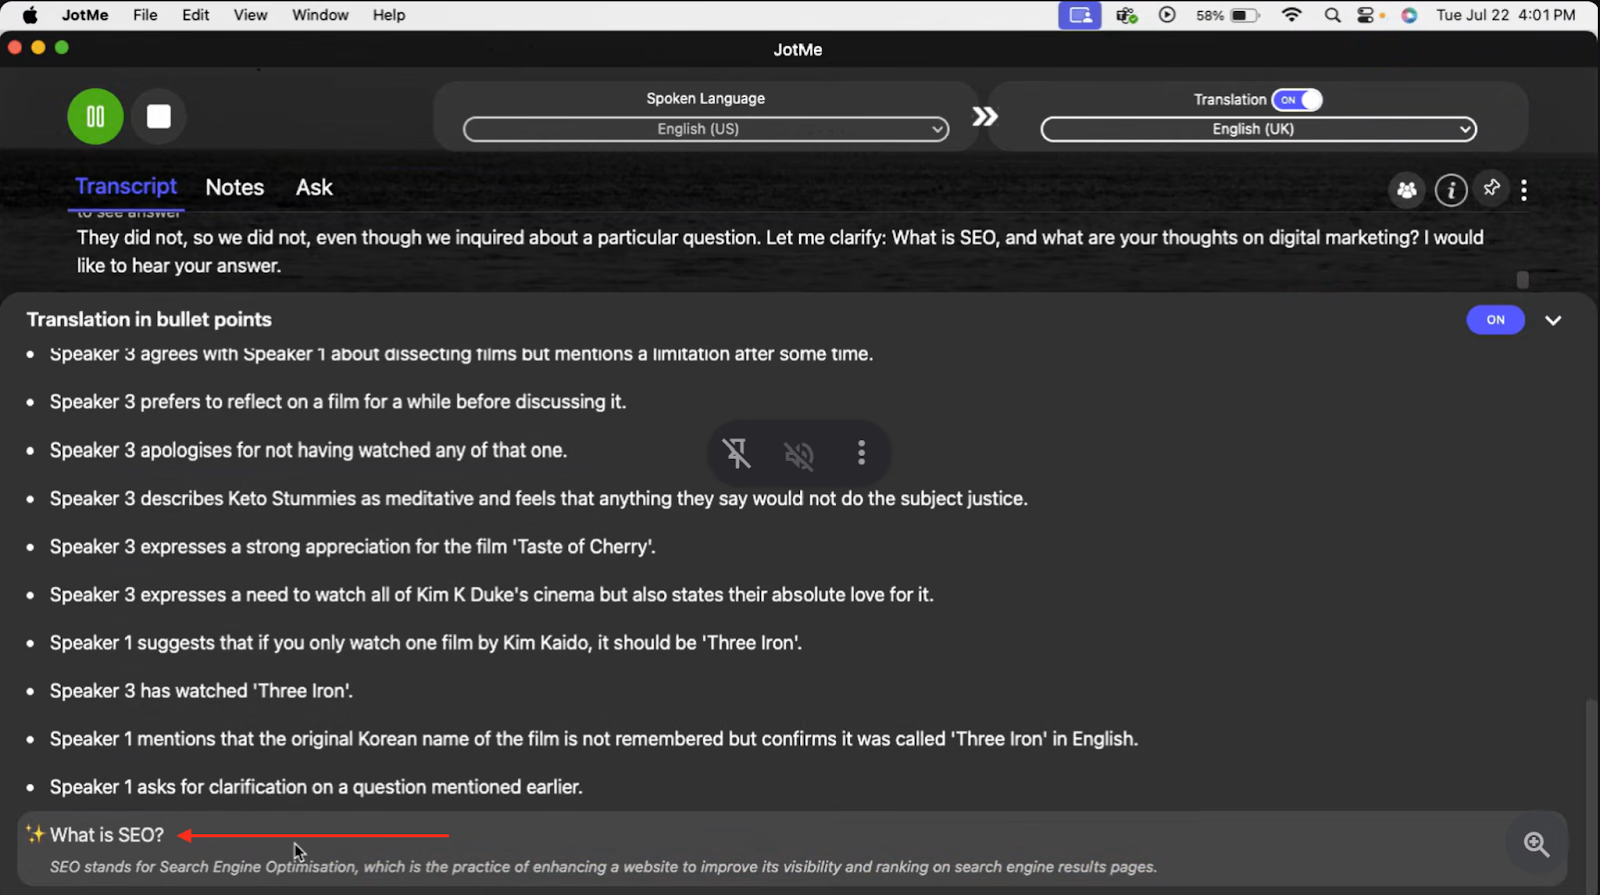Toggle the bullet points ON switch
This screenshot has height=895, width=1600.
tap(1495, 320)
